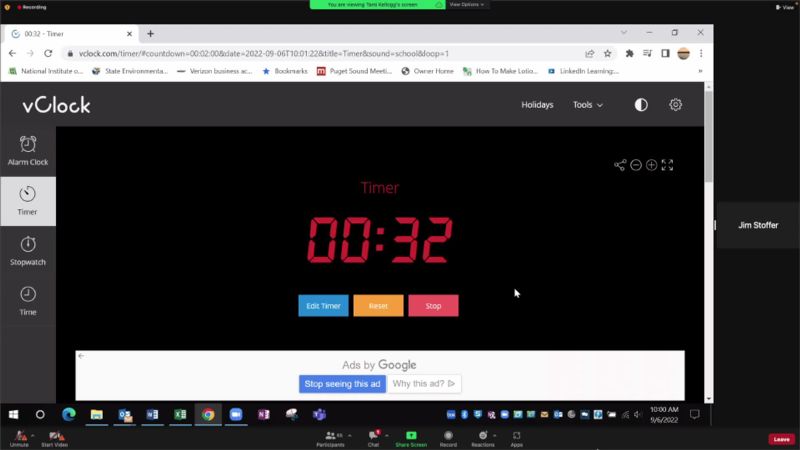The width and height of the screenshot is (800, 450).
Task: Toggle dark/light night mode icon
Action: tap(641, 105)
